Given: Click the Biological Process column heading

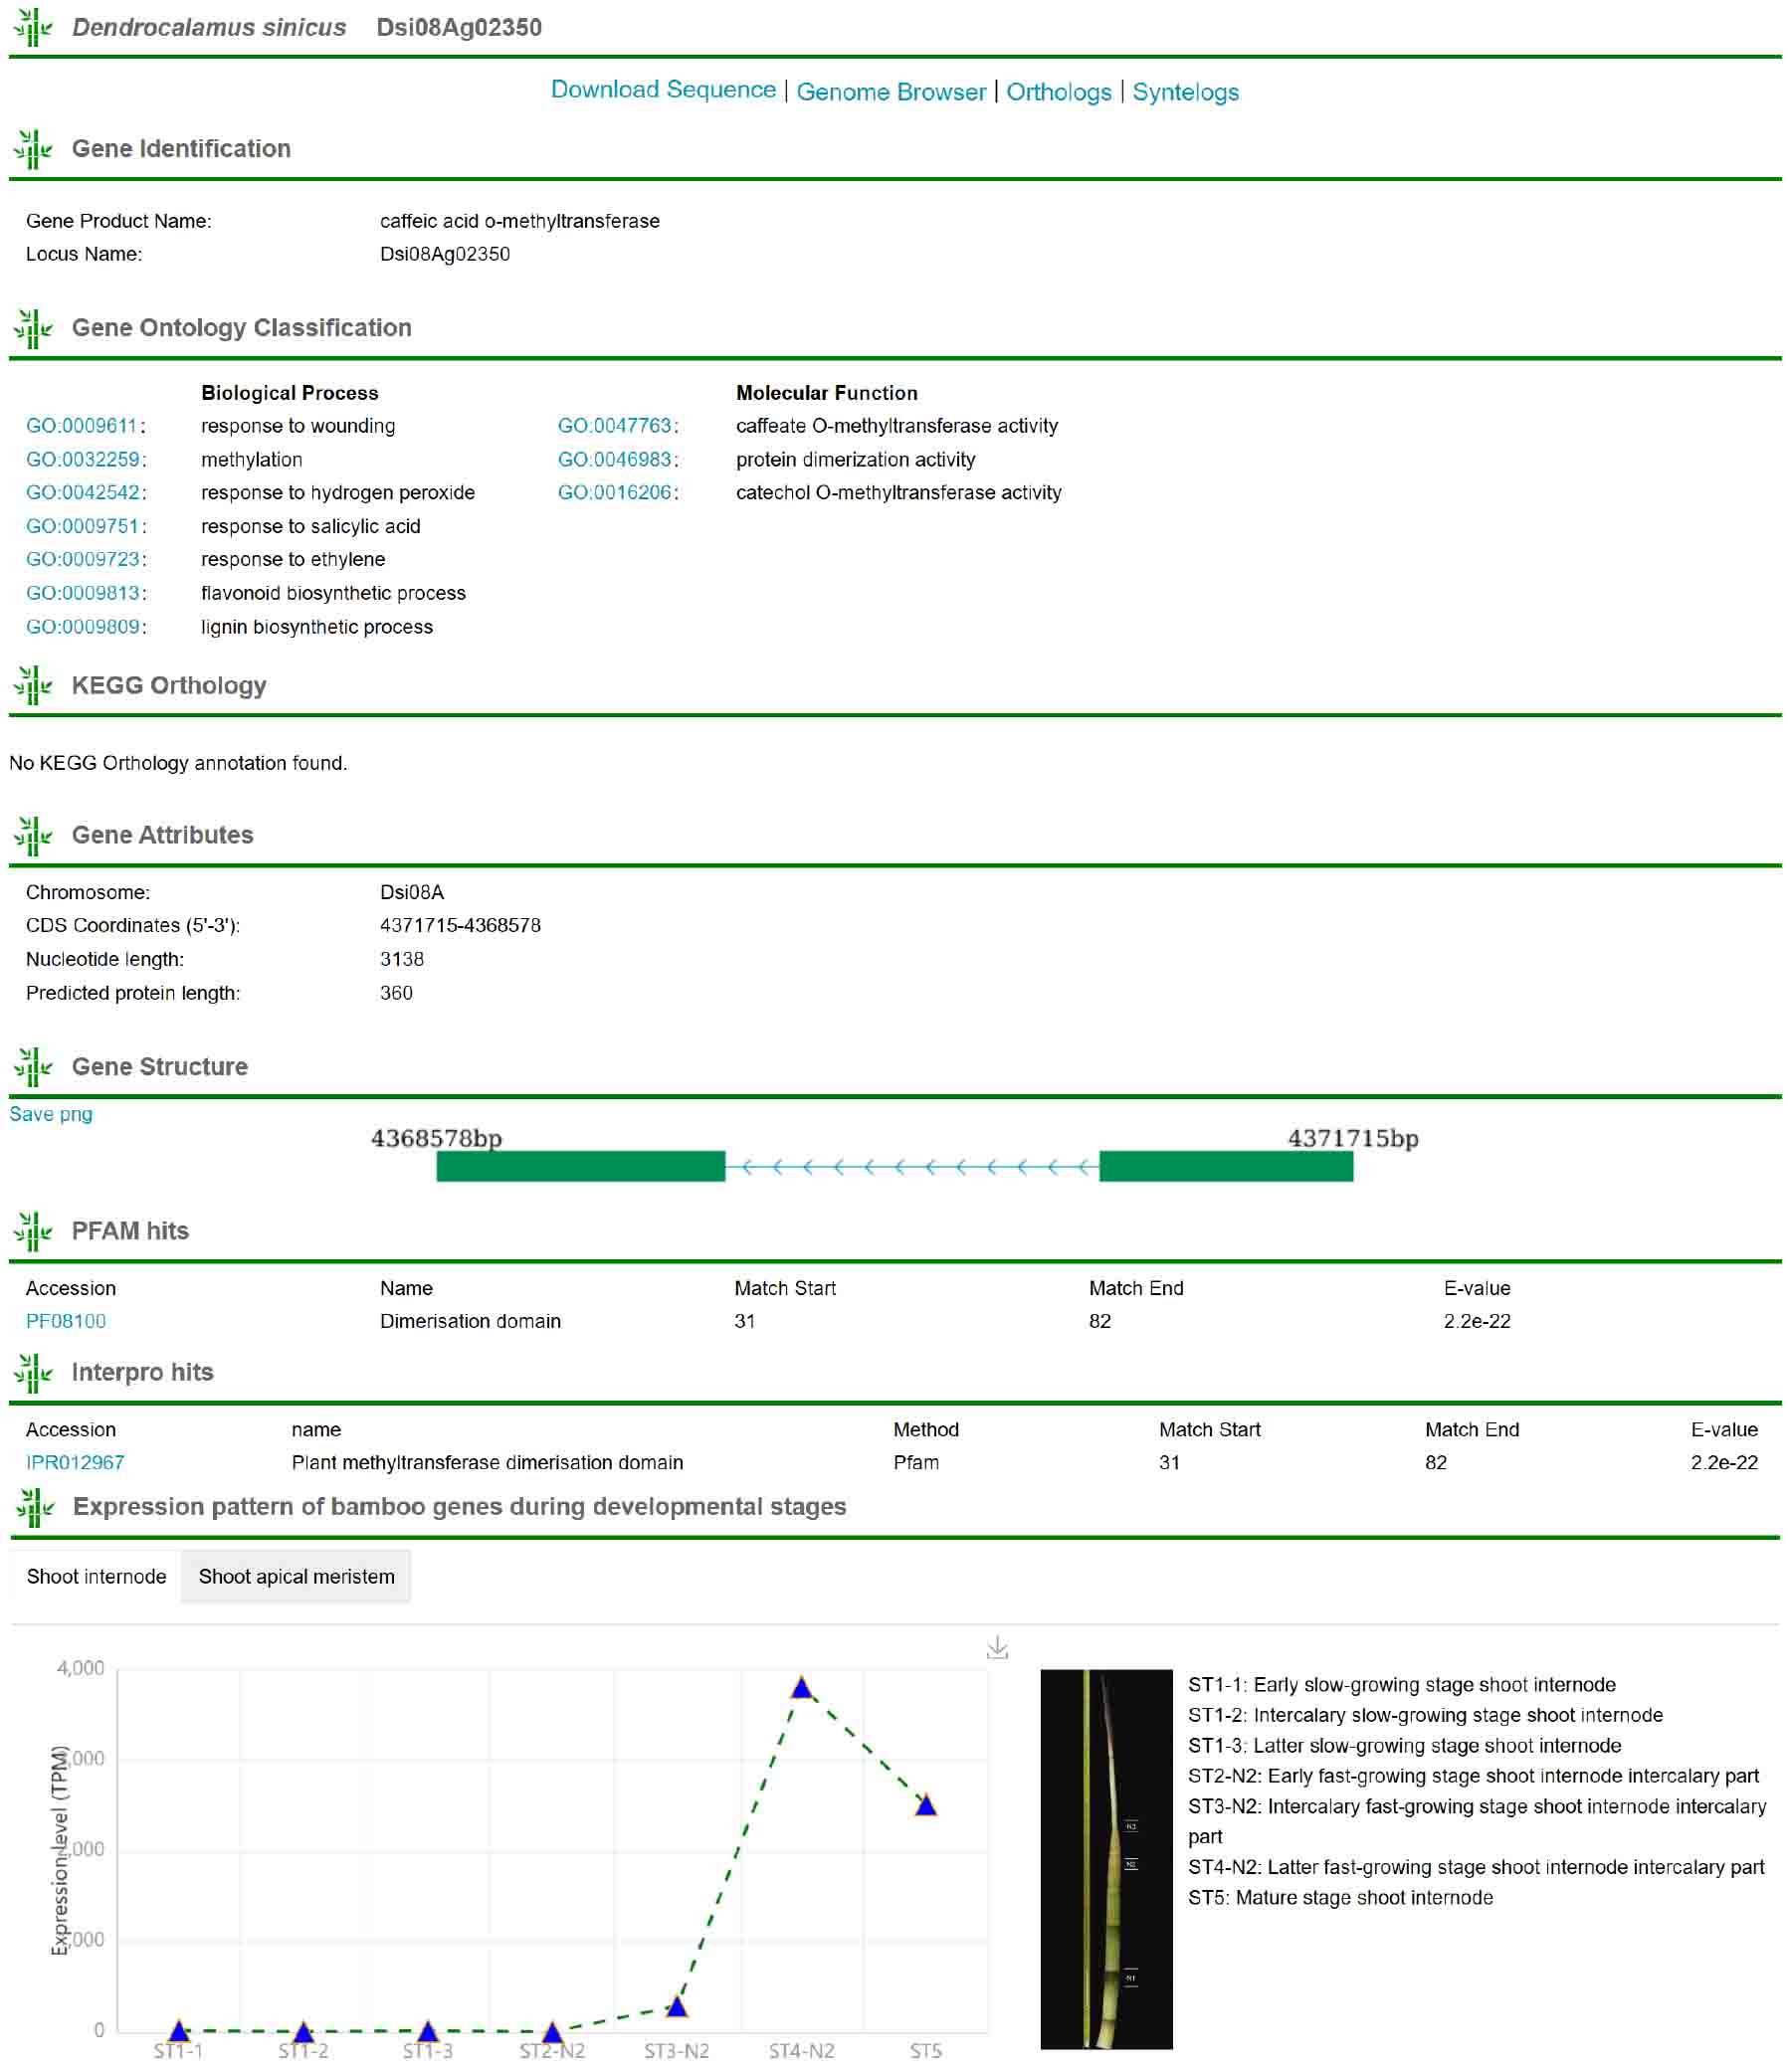Looking at the screenshot, I should 290,393.
